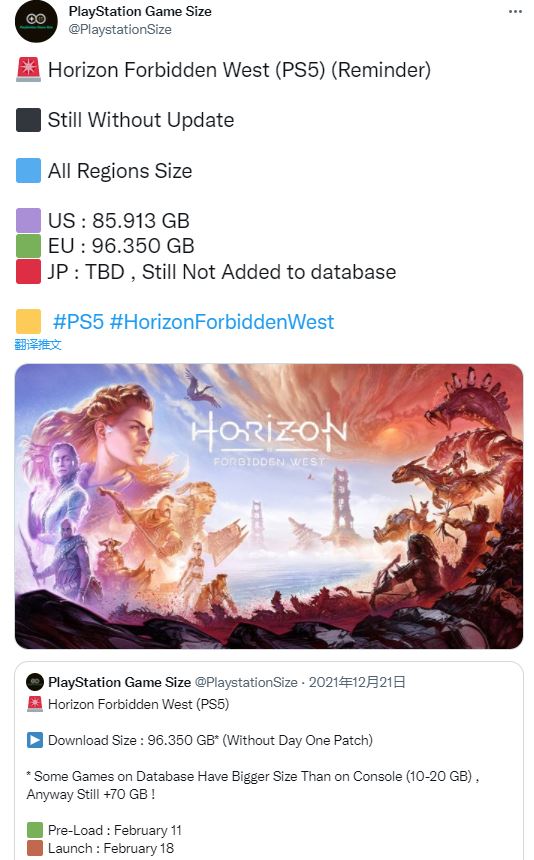
Task: Click the purple square next to US size
Action: tap(29, 220)
